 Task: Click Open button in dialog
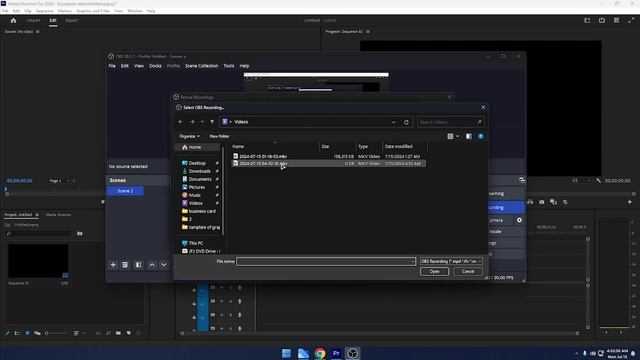coord(434,271)
